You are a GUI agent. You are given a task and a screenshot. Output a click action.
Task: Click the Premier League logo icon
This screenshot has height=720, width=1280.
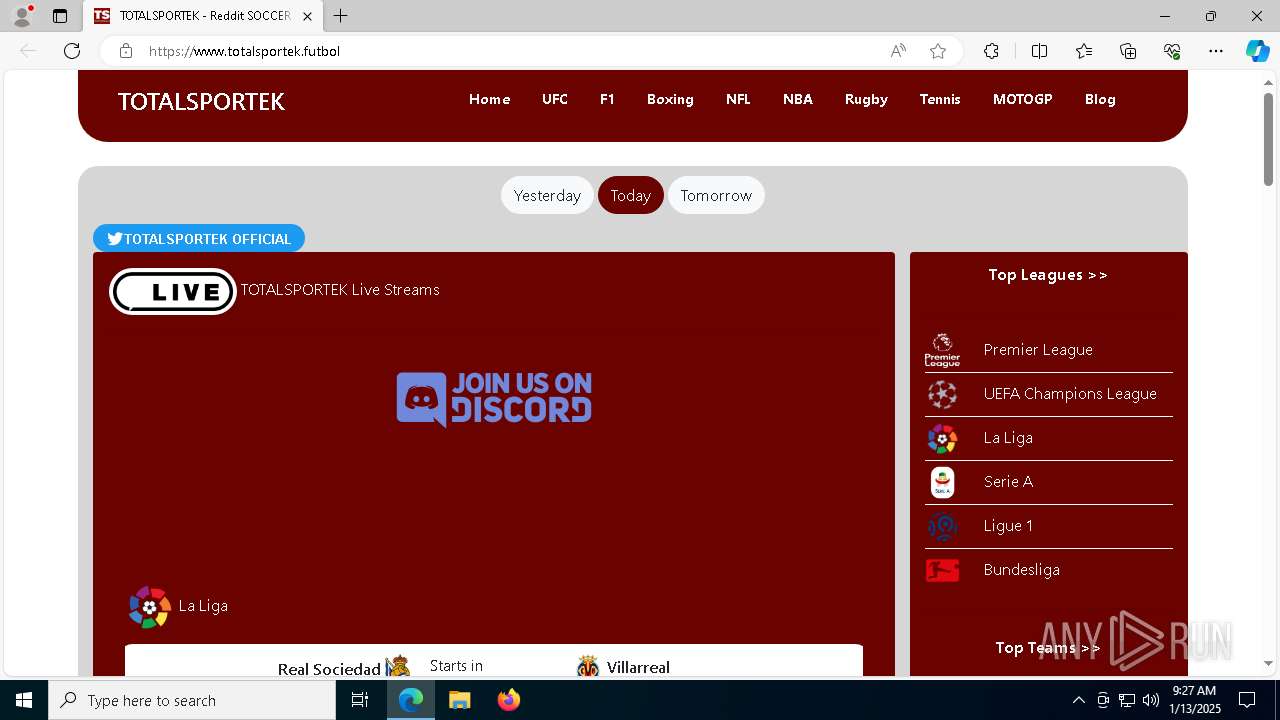(942, 350)
